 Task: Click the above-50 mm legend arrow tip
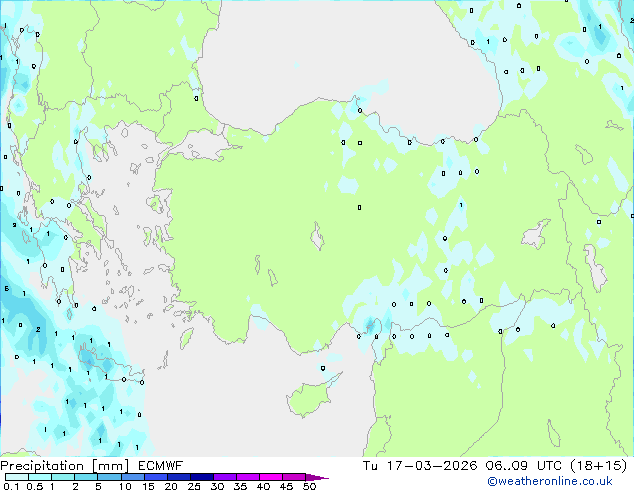coord(317,477)
